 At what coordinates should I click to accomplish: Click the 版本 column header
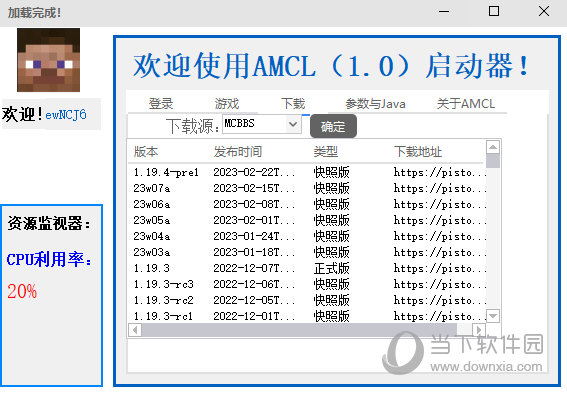(x=146, y=152)
